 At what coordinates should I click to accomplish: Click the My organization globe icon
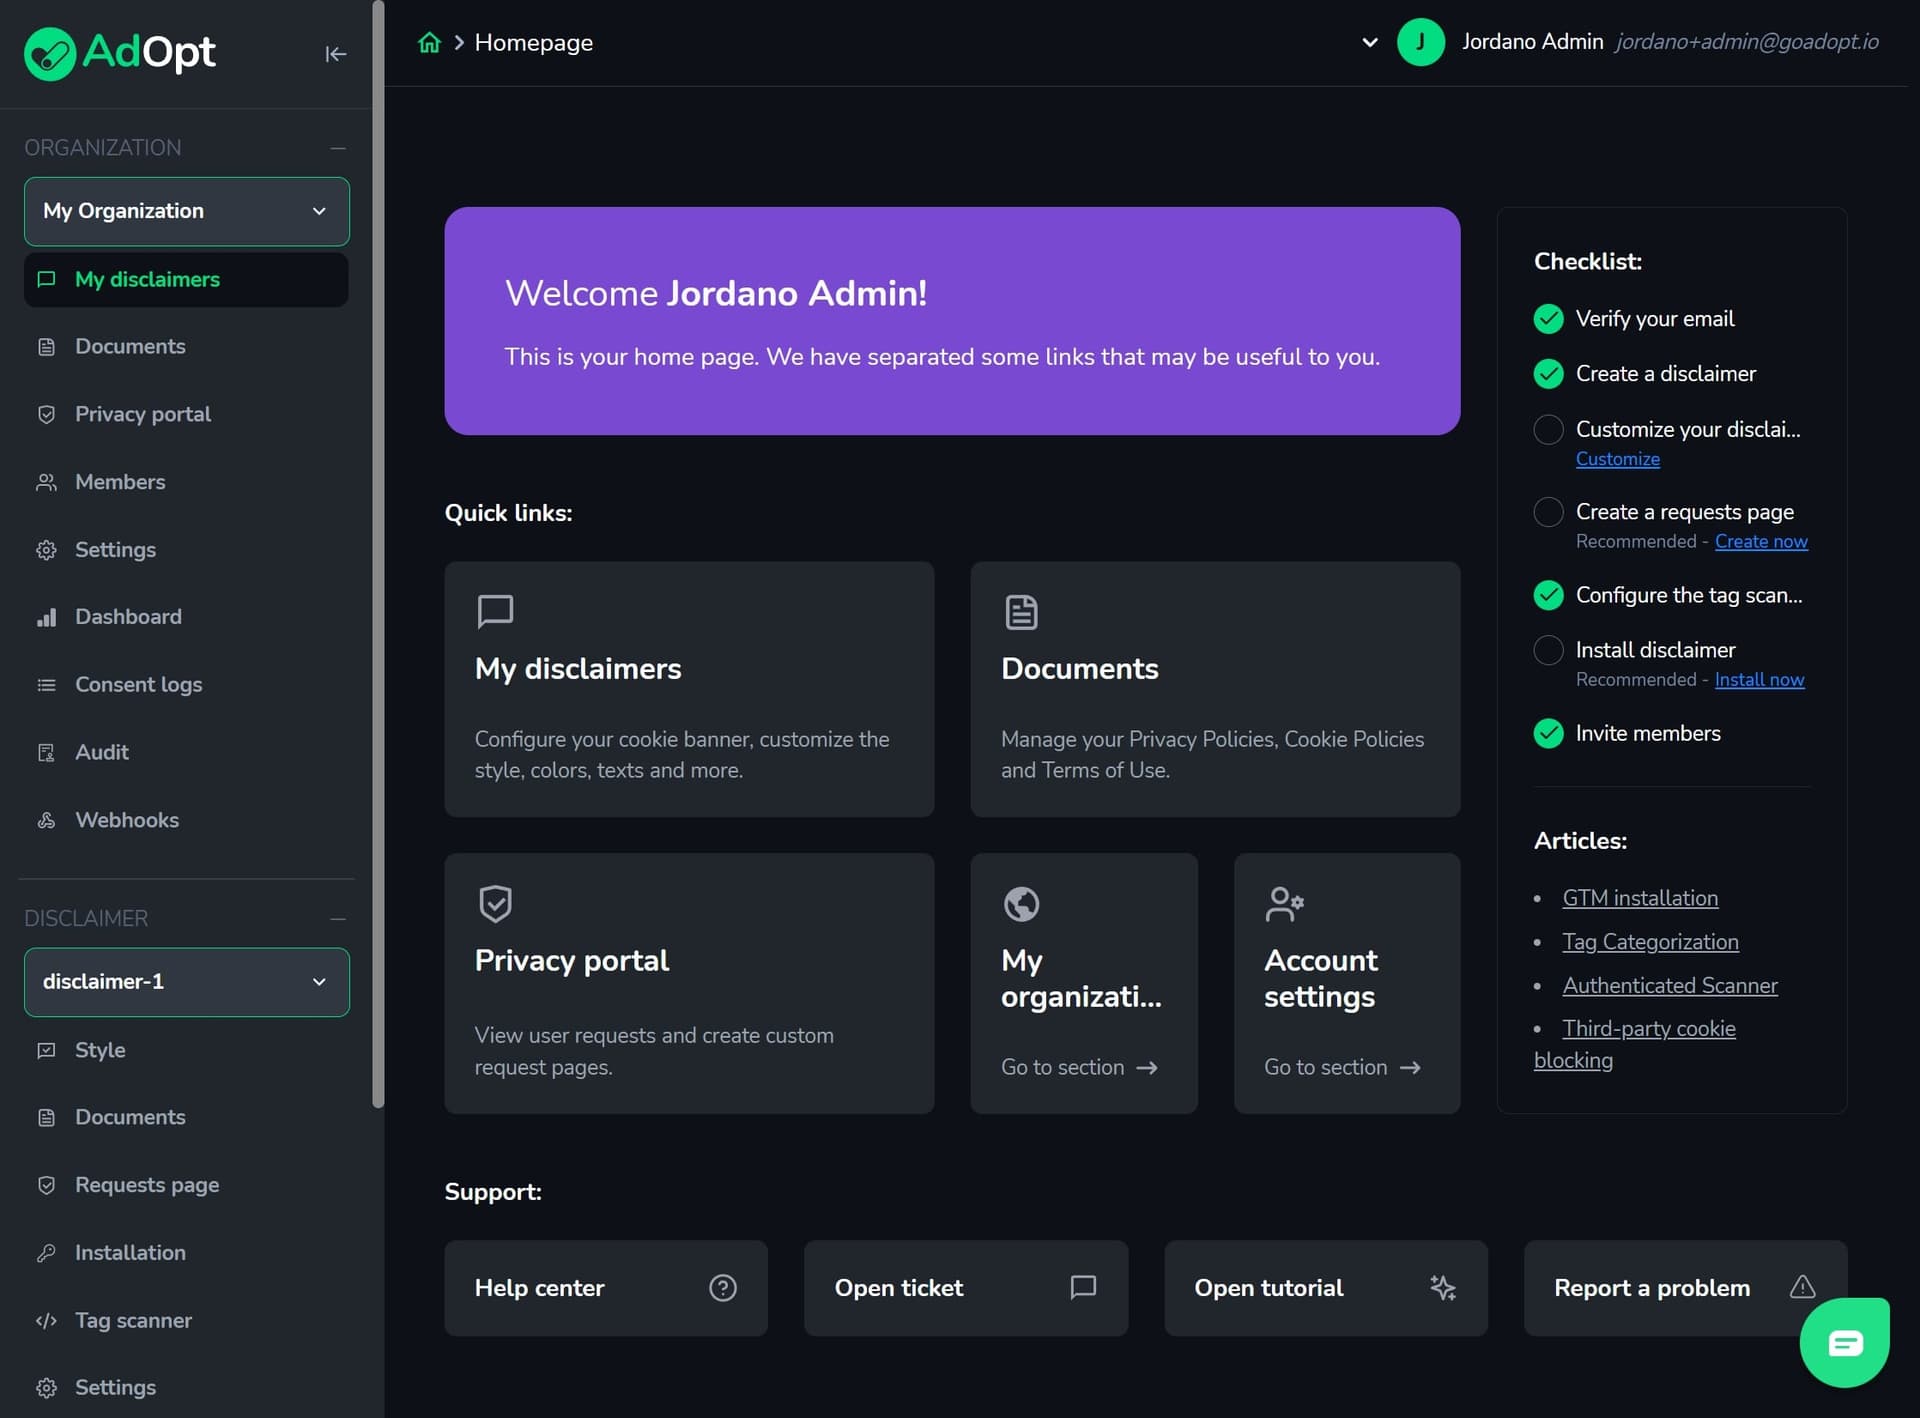coord(1021,904)
